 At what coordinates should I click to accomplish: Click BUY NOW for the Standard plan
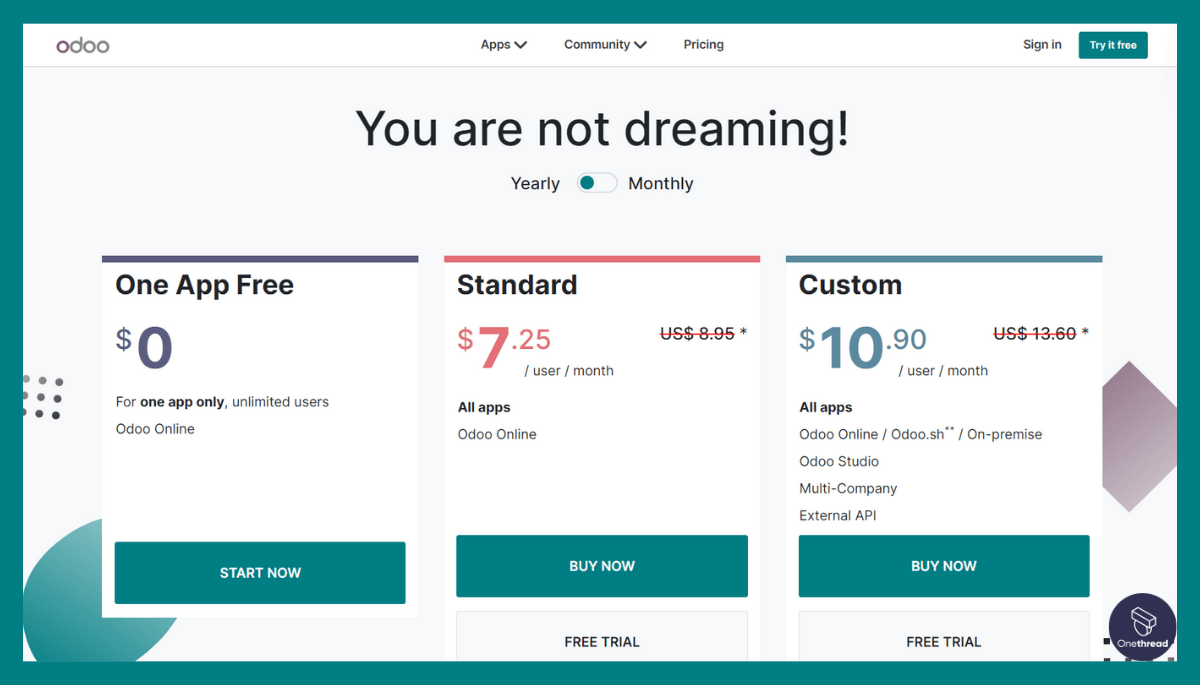(x=601, y=566)
